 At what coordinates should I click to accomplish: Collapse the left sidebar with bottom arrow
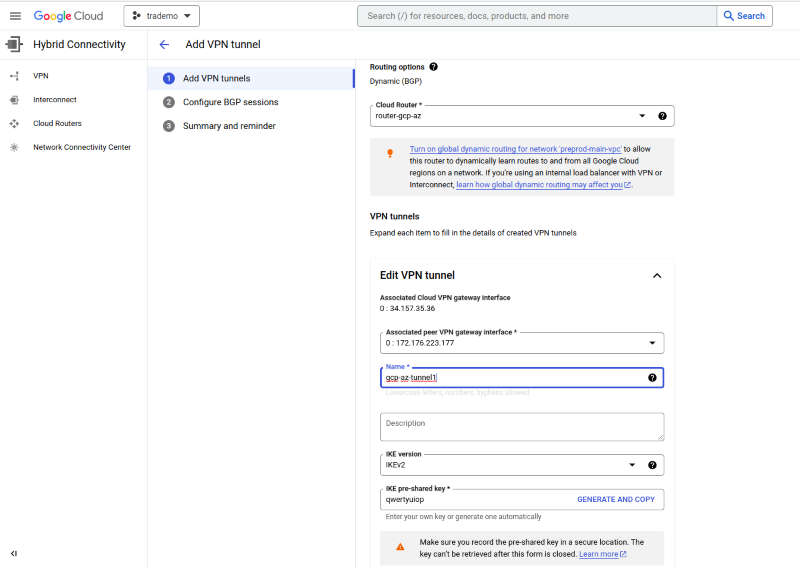[x=14, y=553]
